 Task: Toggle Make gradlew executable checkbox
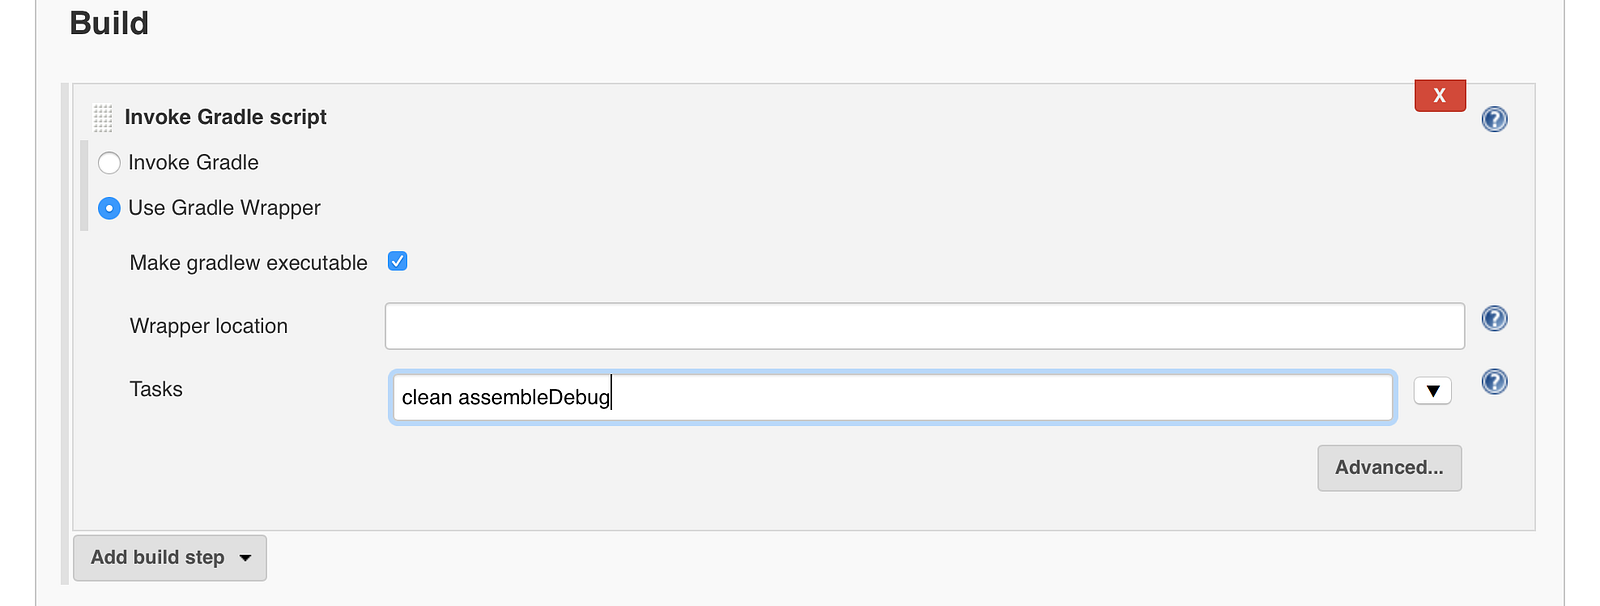[398, 262]
